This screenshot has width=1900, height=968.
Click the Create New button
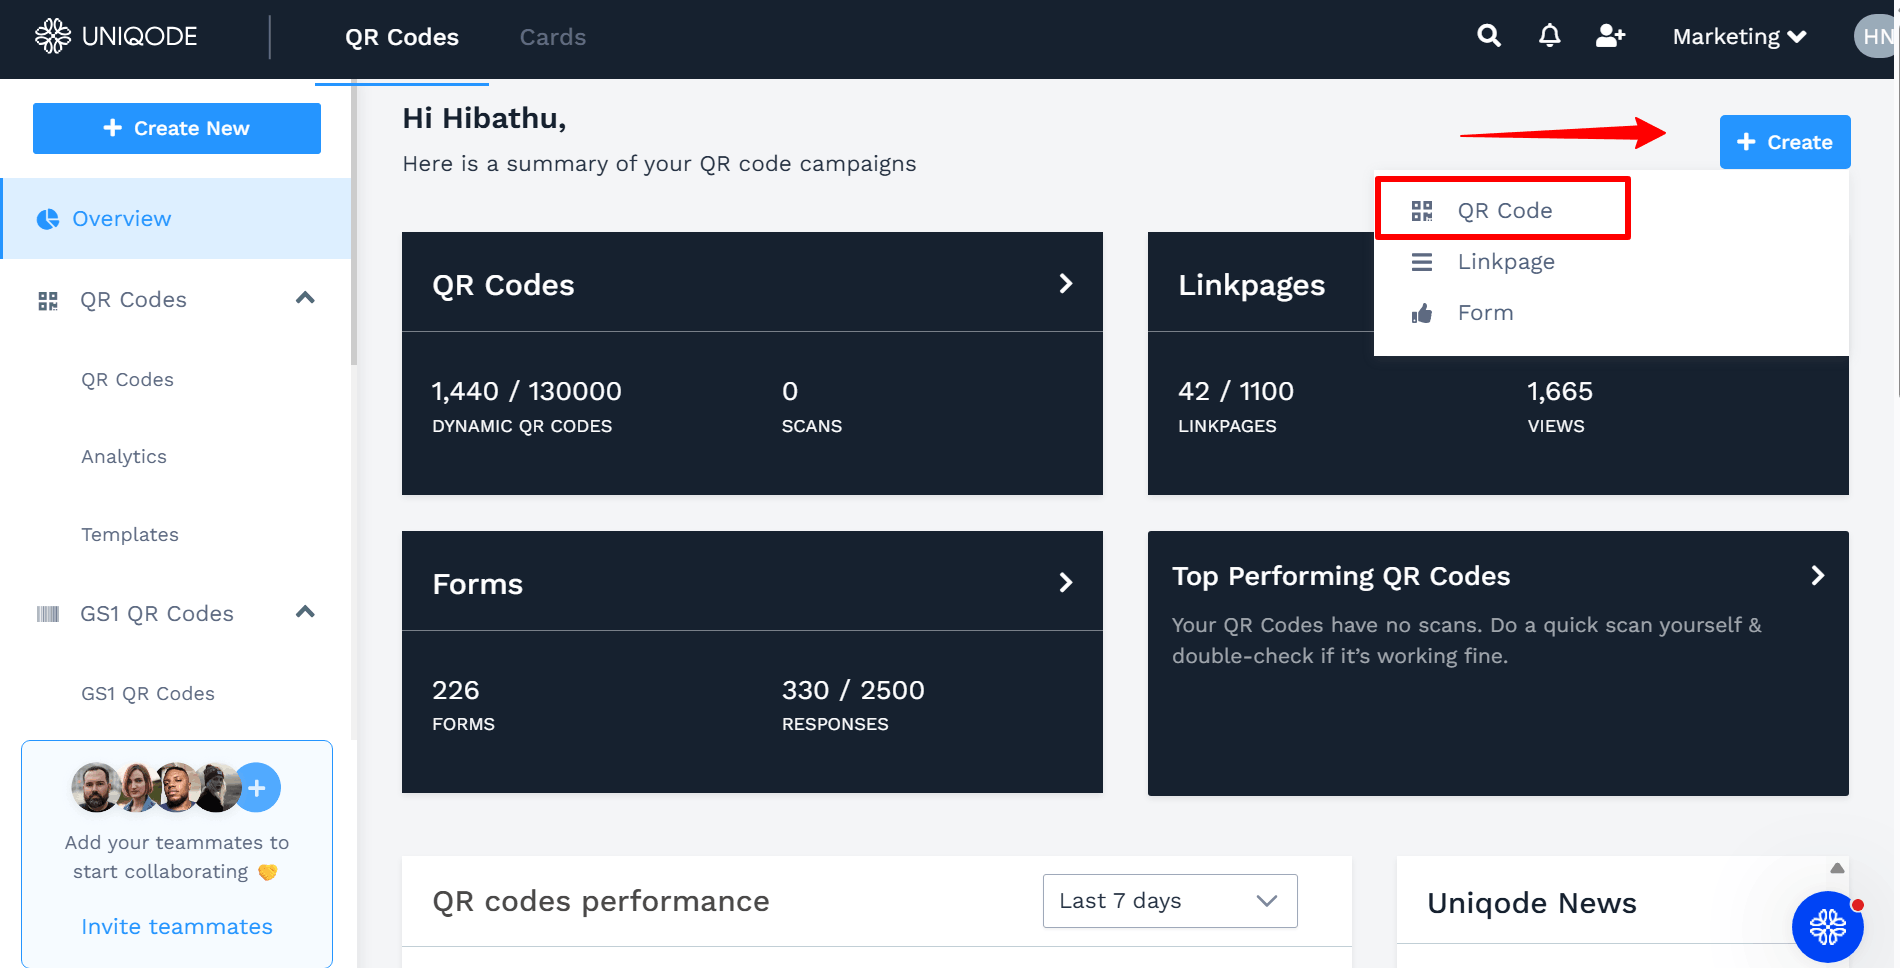click(x=177, y=128)
